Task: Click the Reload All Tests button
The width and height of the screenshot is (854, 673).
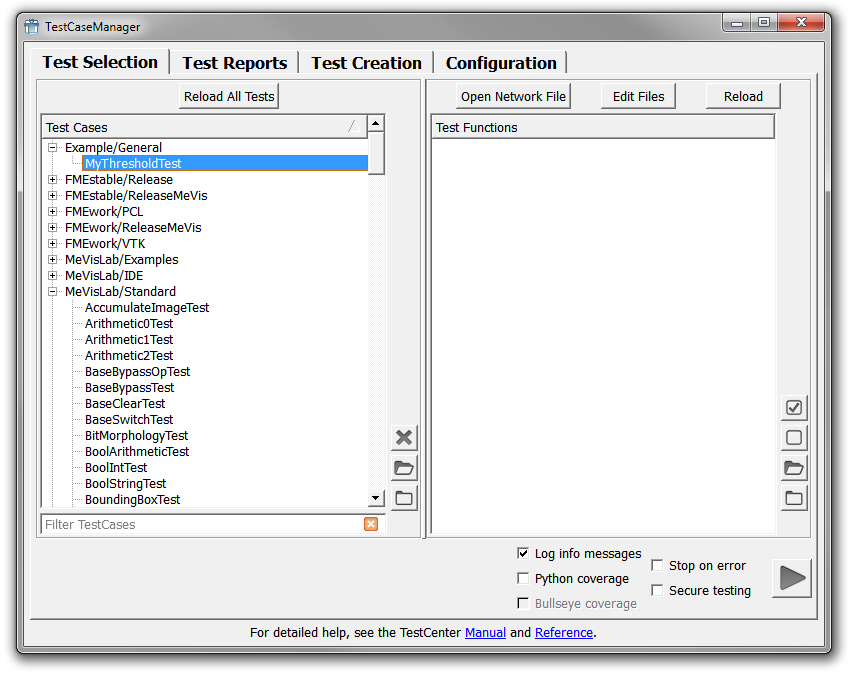Action: (229, 97)
